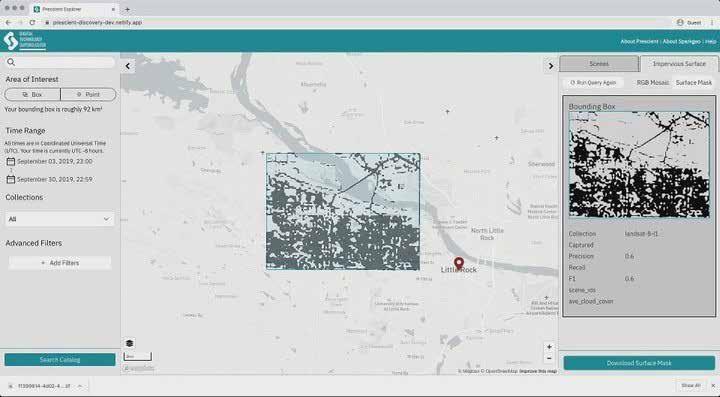Select Point area of interest mode
The width and height of the screenshot is (720, 397).
click(x=88, y=95)
